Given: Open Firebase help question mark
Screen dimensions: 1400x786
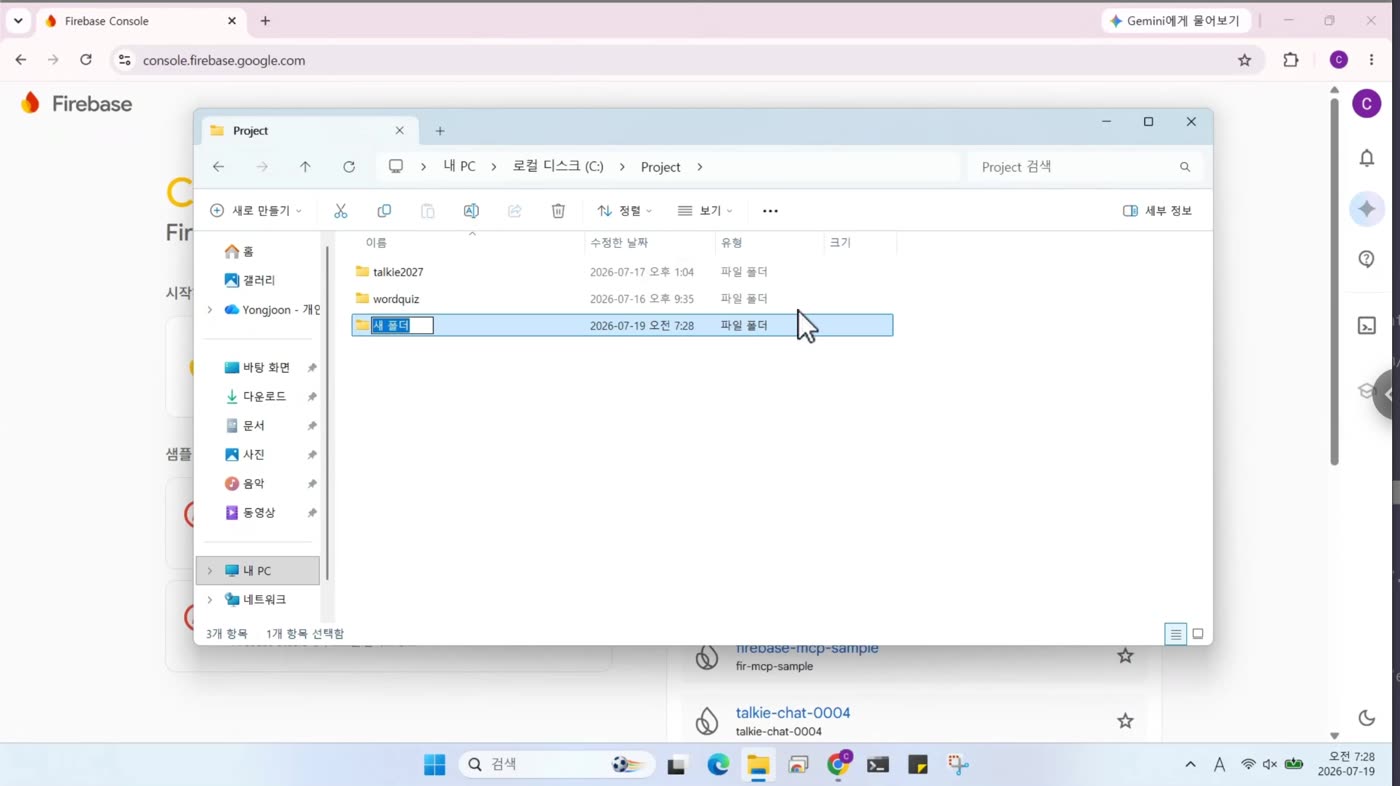Looking at the screenshot, I should click(x=1367, y=259).
